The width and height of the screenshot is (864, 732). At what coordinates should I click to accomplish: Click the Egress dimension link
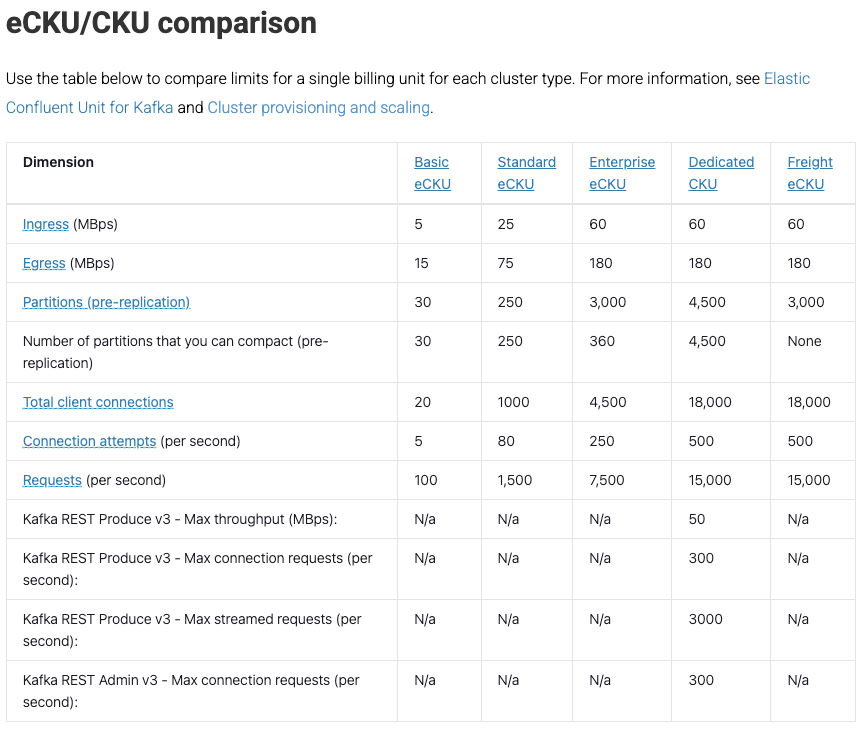44,263
